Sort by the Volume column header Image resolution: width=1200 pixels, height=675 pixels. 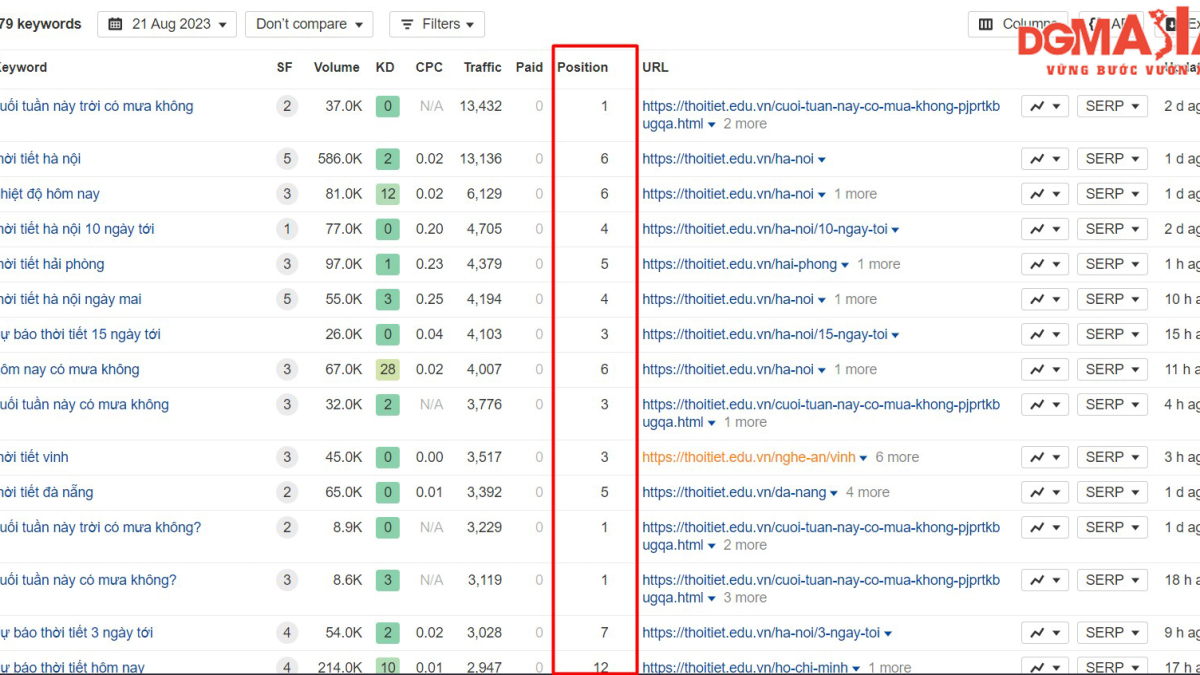pyautogui.click(x=336, y=67)
